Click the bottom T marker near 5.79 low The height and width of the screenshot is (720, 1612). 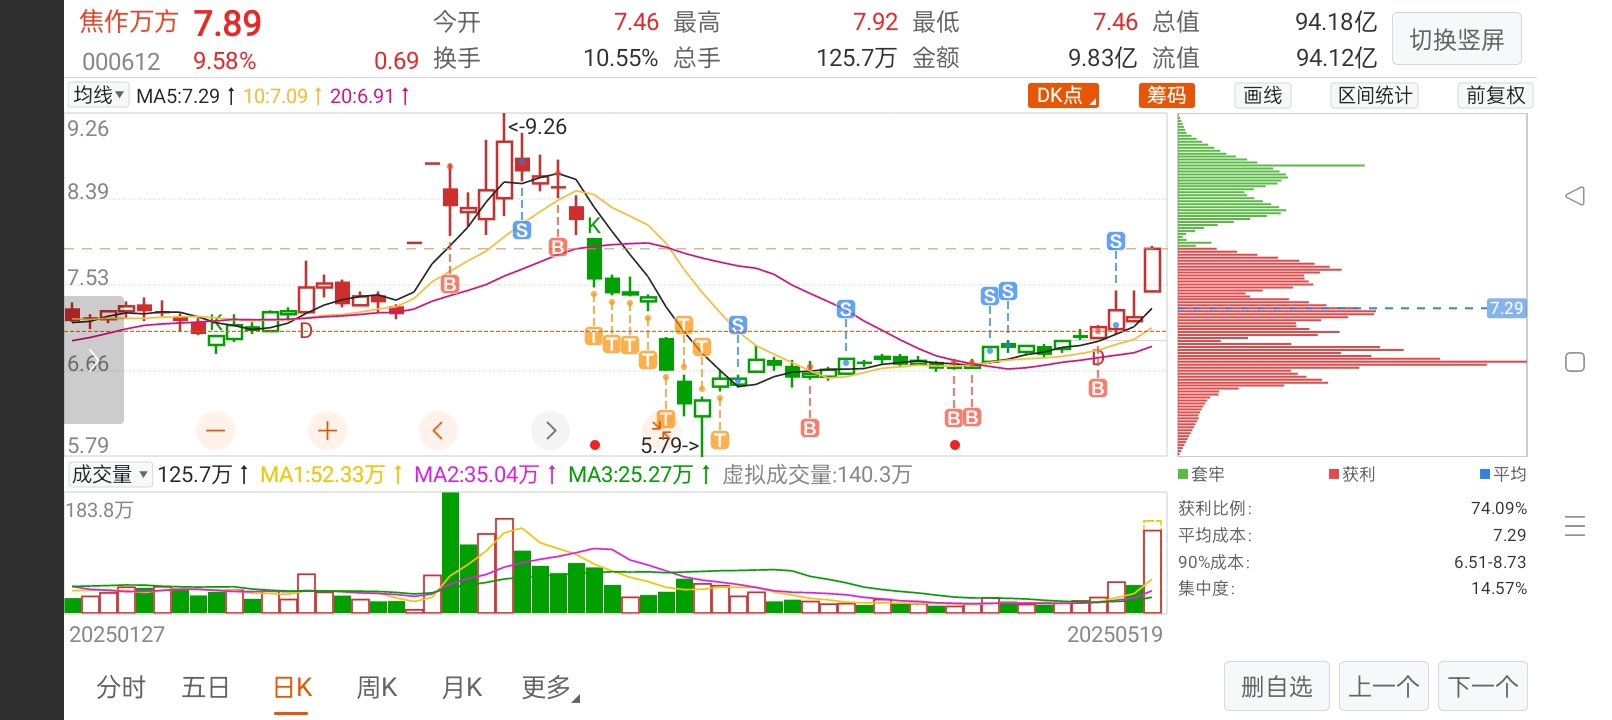(720, 439)
